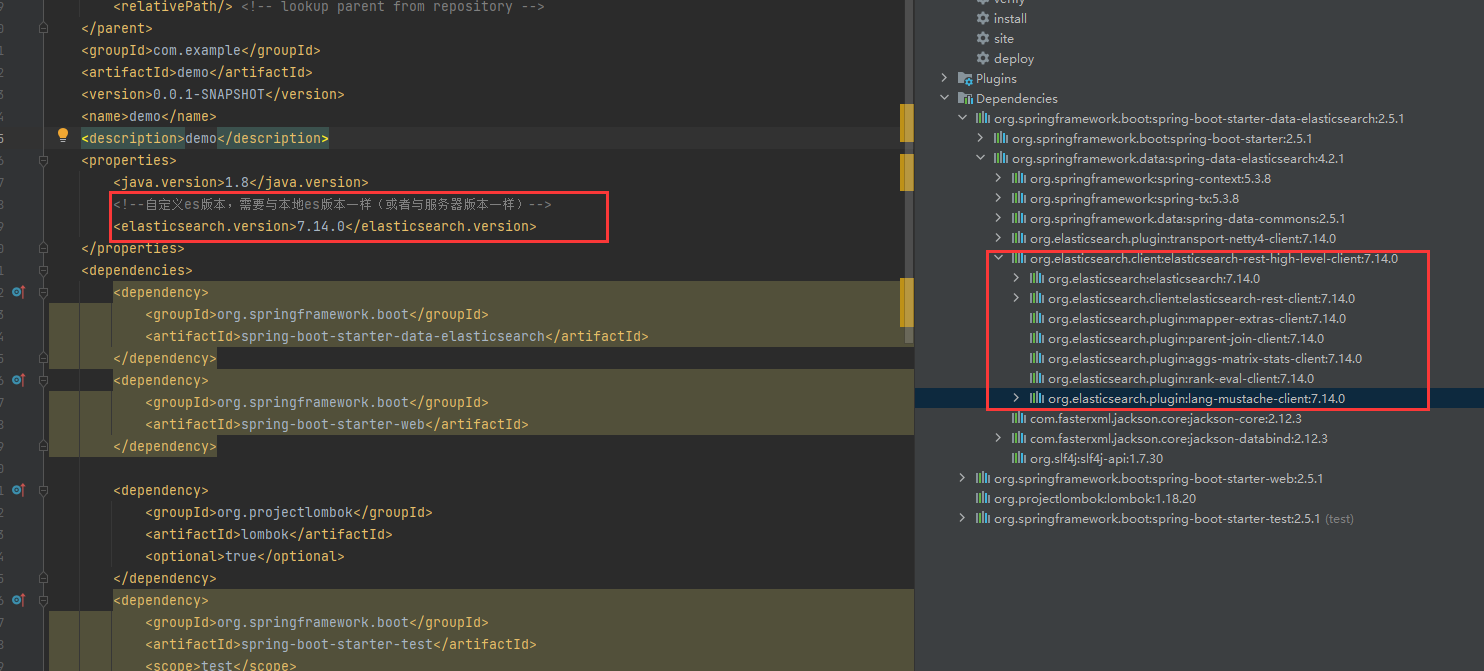Fold the spring-boot-starter-test dependency block
The width and height of the screenshot is (1484, 671).
pyautogui.click(x=43, y=600)
